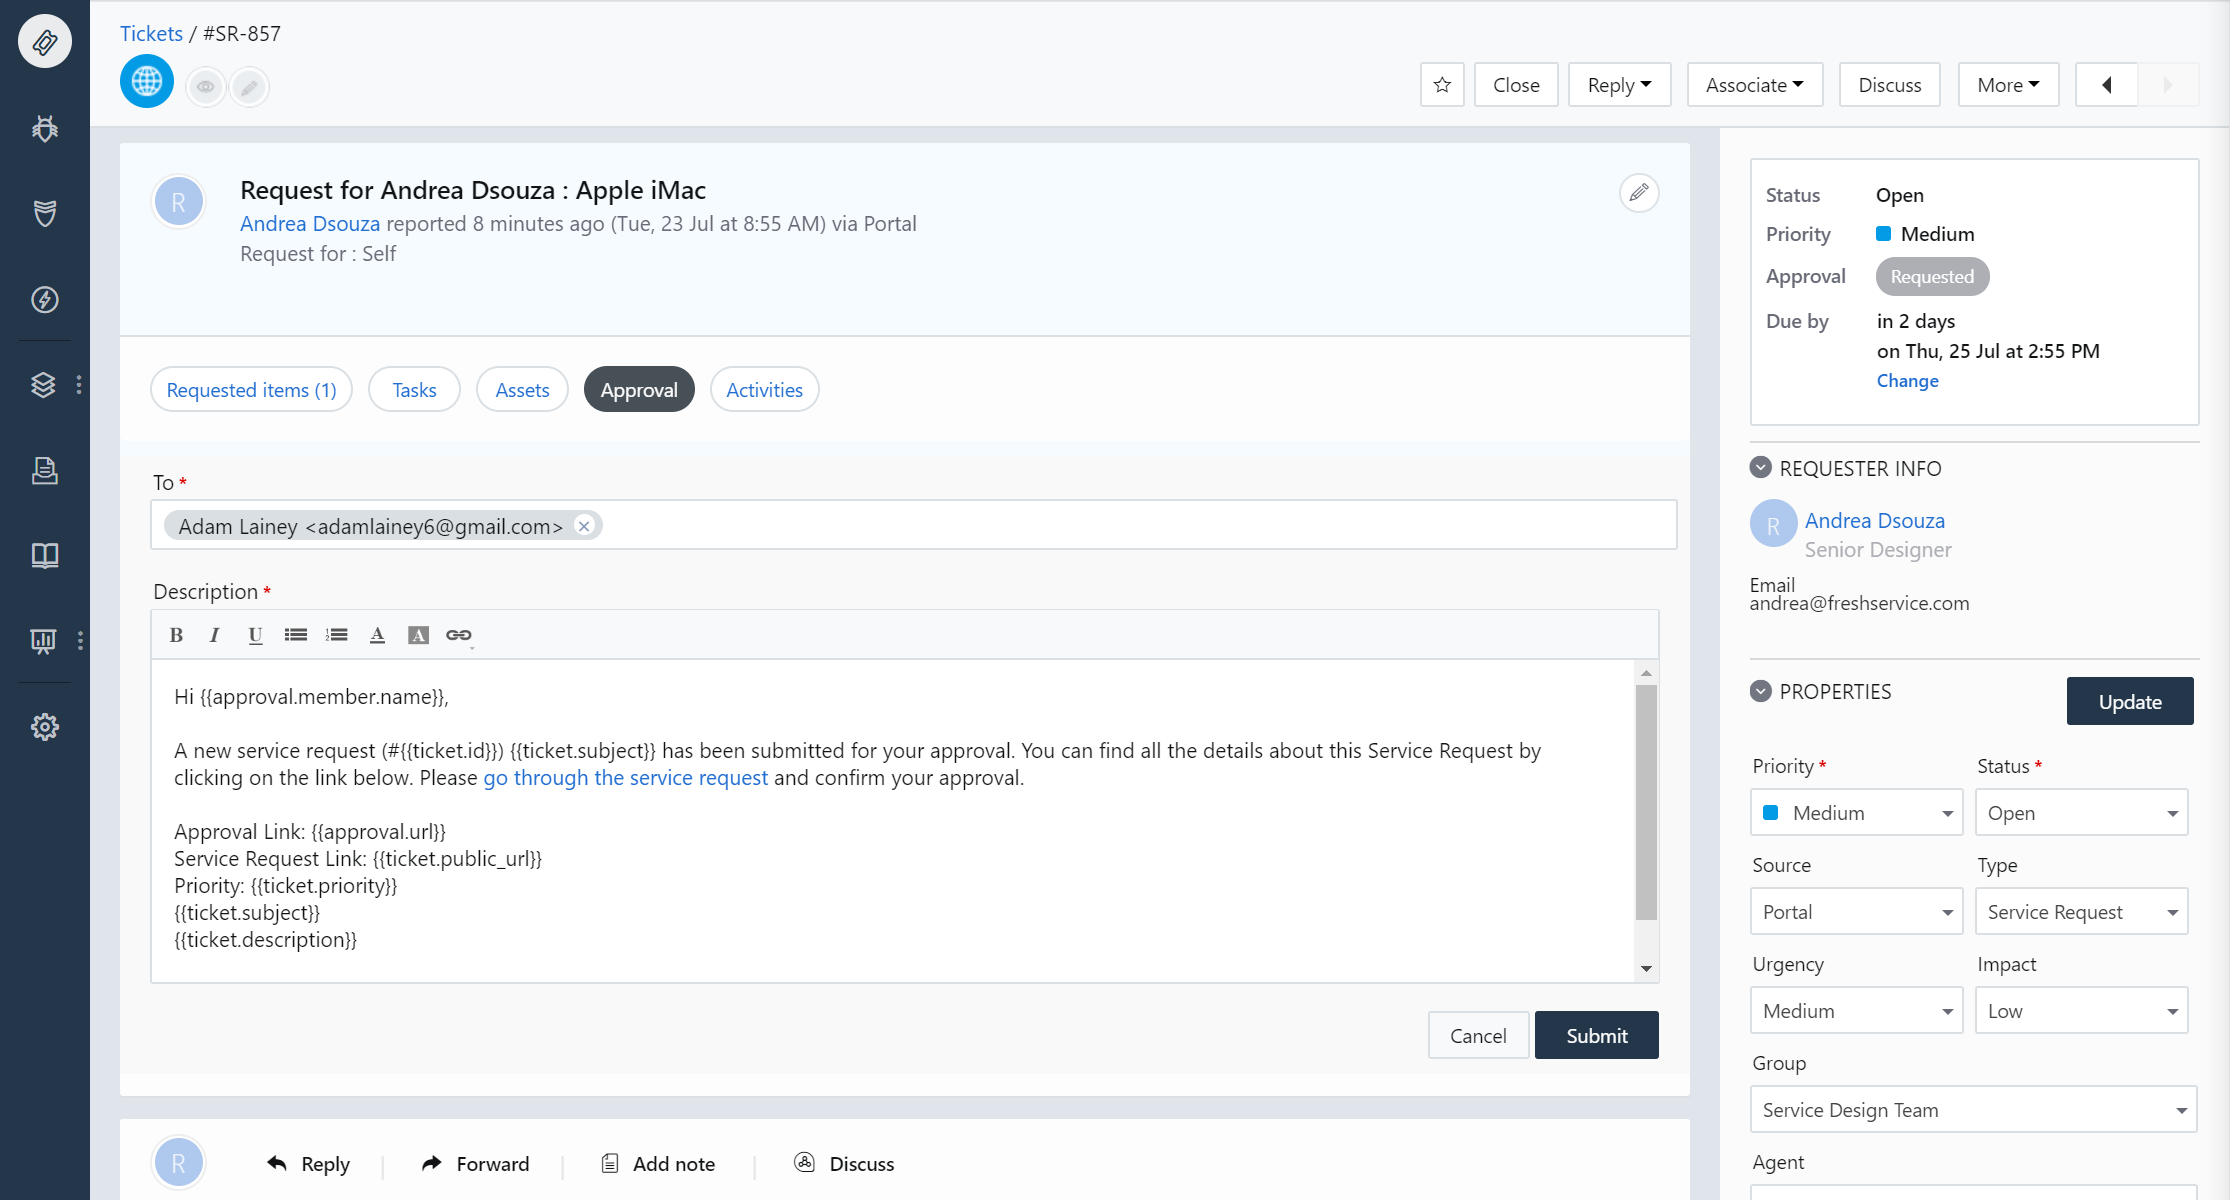This screenshot has width=2230, height=1200.
Task: Click the Submit button for the approval email
Action: tap(1596, 1035)
